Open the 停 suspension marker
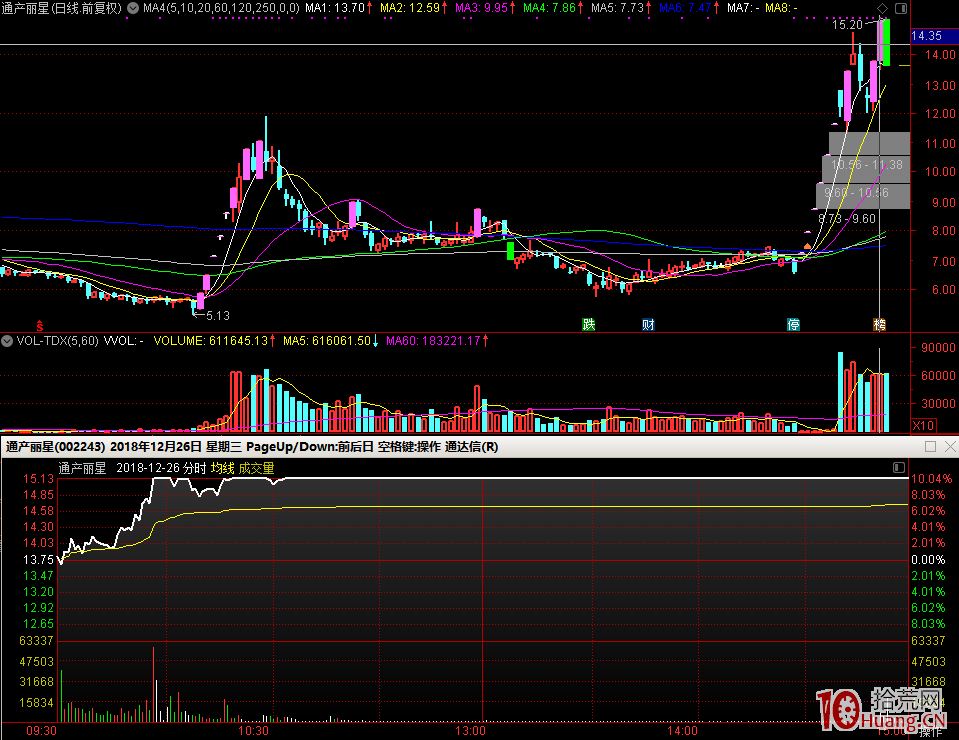This screenshot has height=740, width=959. pyautogui.click(x=793, y=325)
